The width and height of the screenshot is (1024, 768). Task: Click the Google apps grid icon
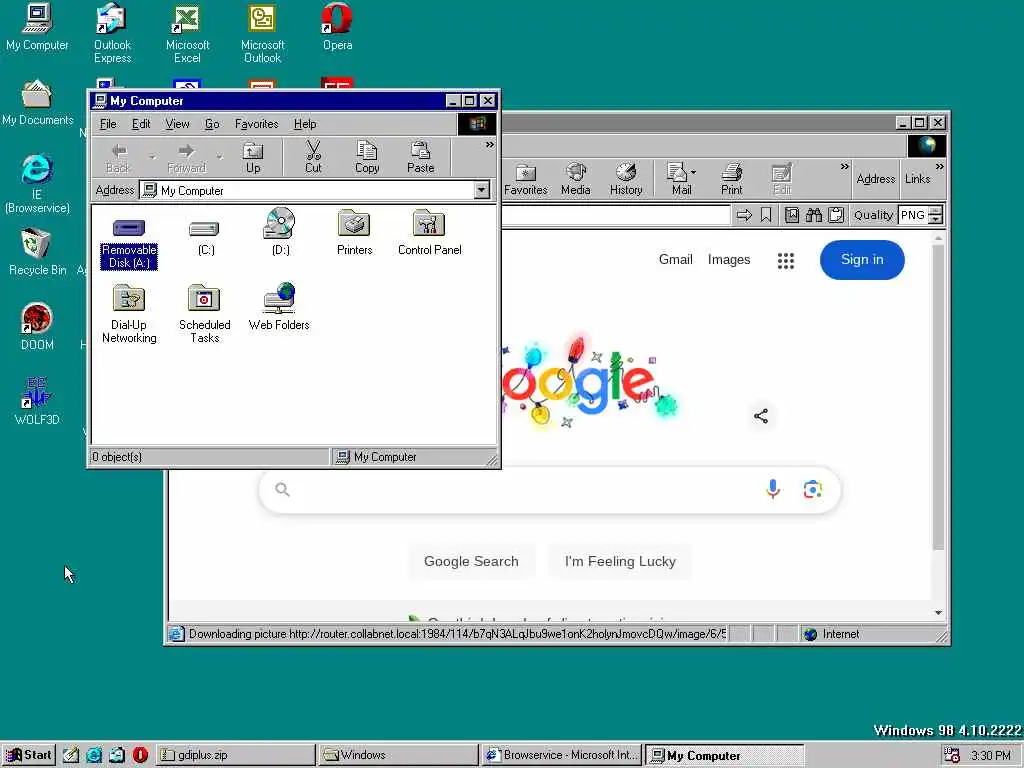[786, 261]
